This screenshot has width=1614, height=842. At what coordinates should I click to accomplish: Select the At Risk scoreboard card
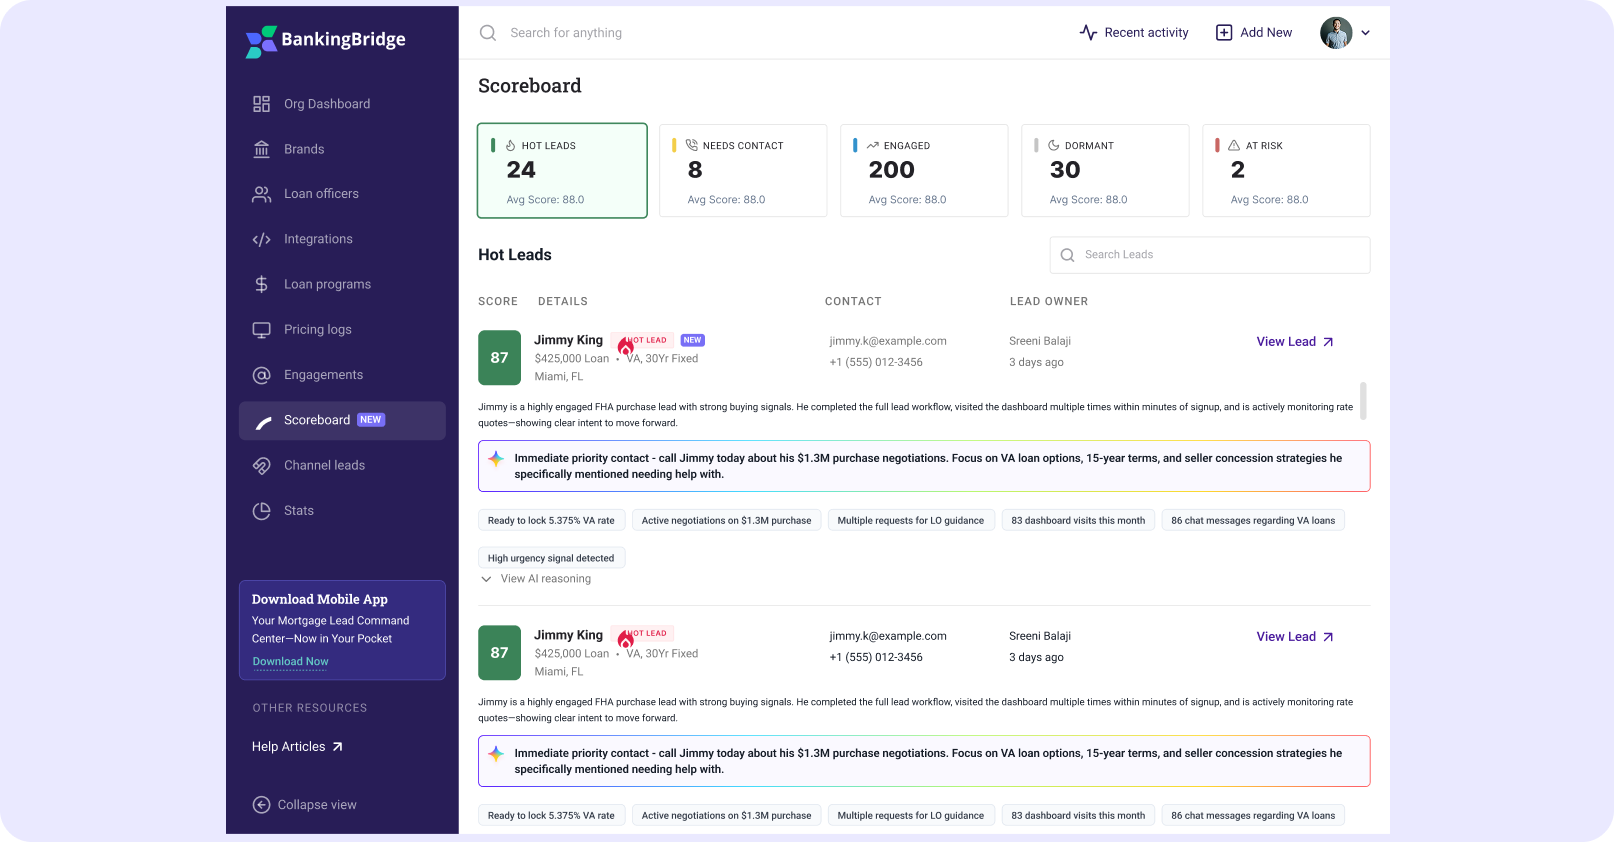pos(1286,170)
